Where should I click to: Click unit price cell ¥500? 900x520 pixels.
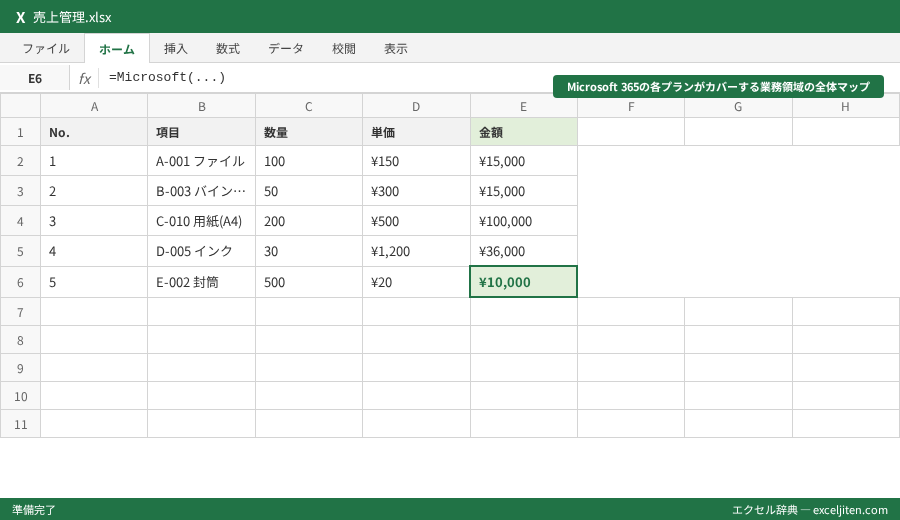(416, 221)
